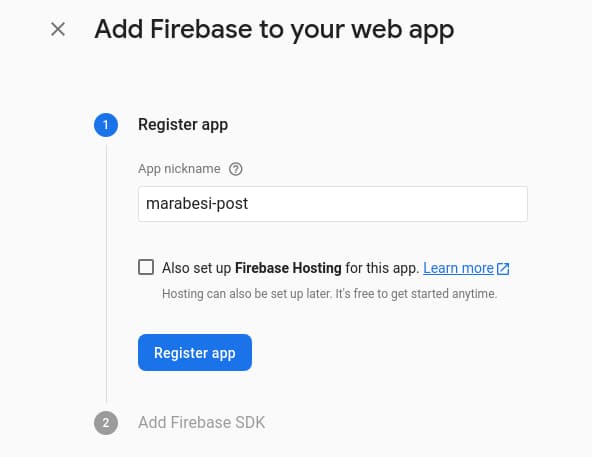Focus the App nickname input field
Image resolution: width=592 pixels, height=457 pixels.
tap(333, 204)
